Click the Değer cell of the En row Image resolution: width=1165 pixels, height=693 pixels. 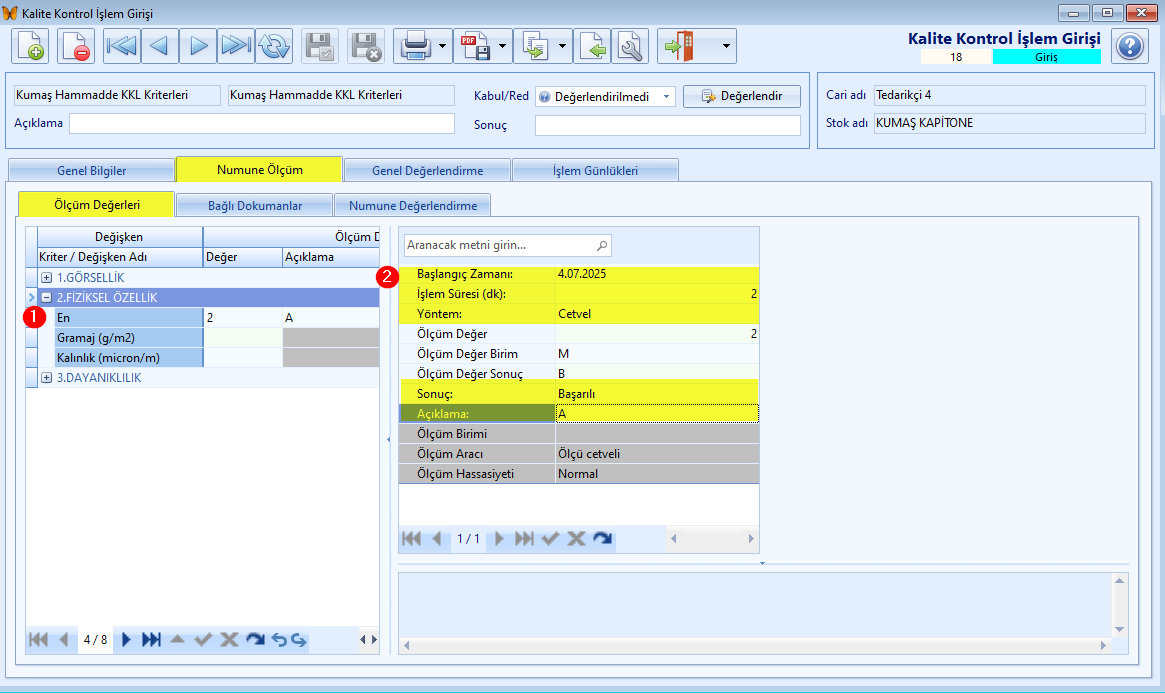243,318
